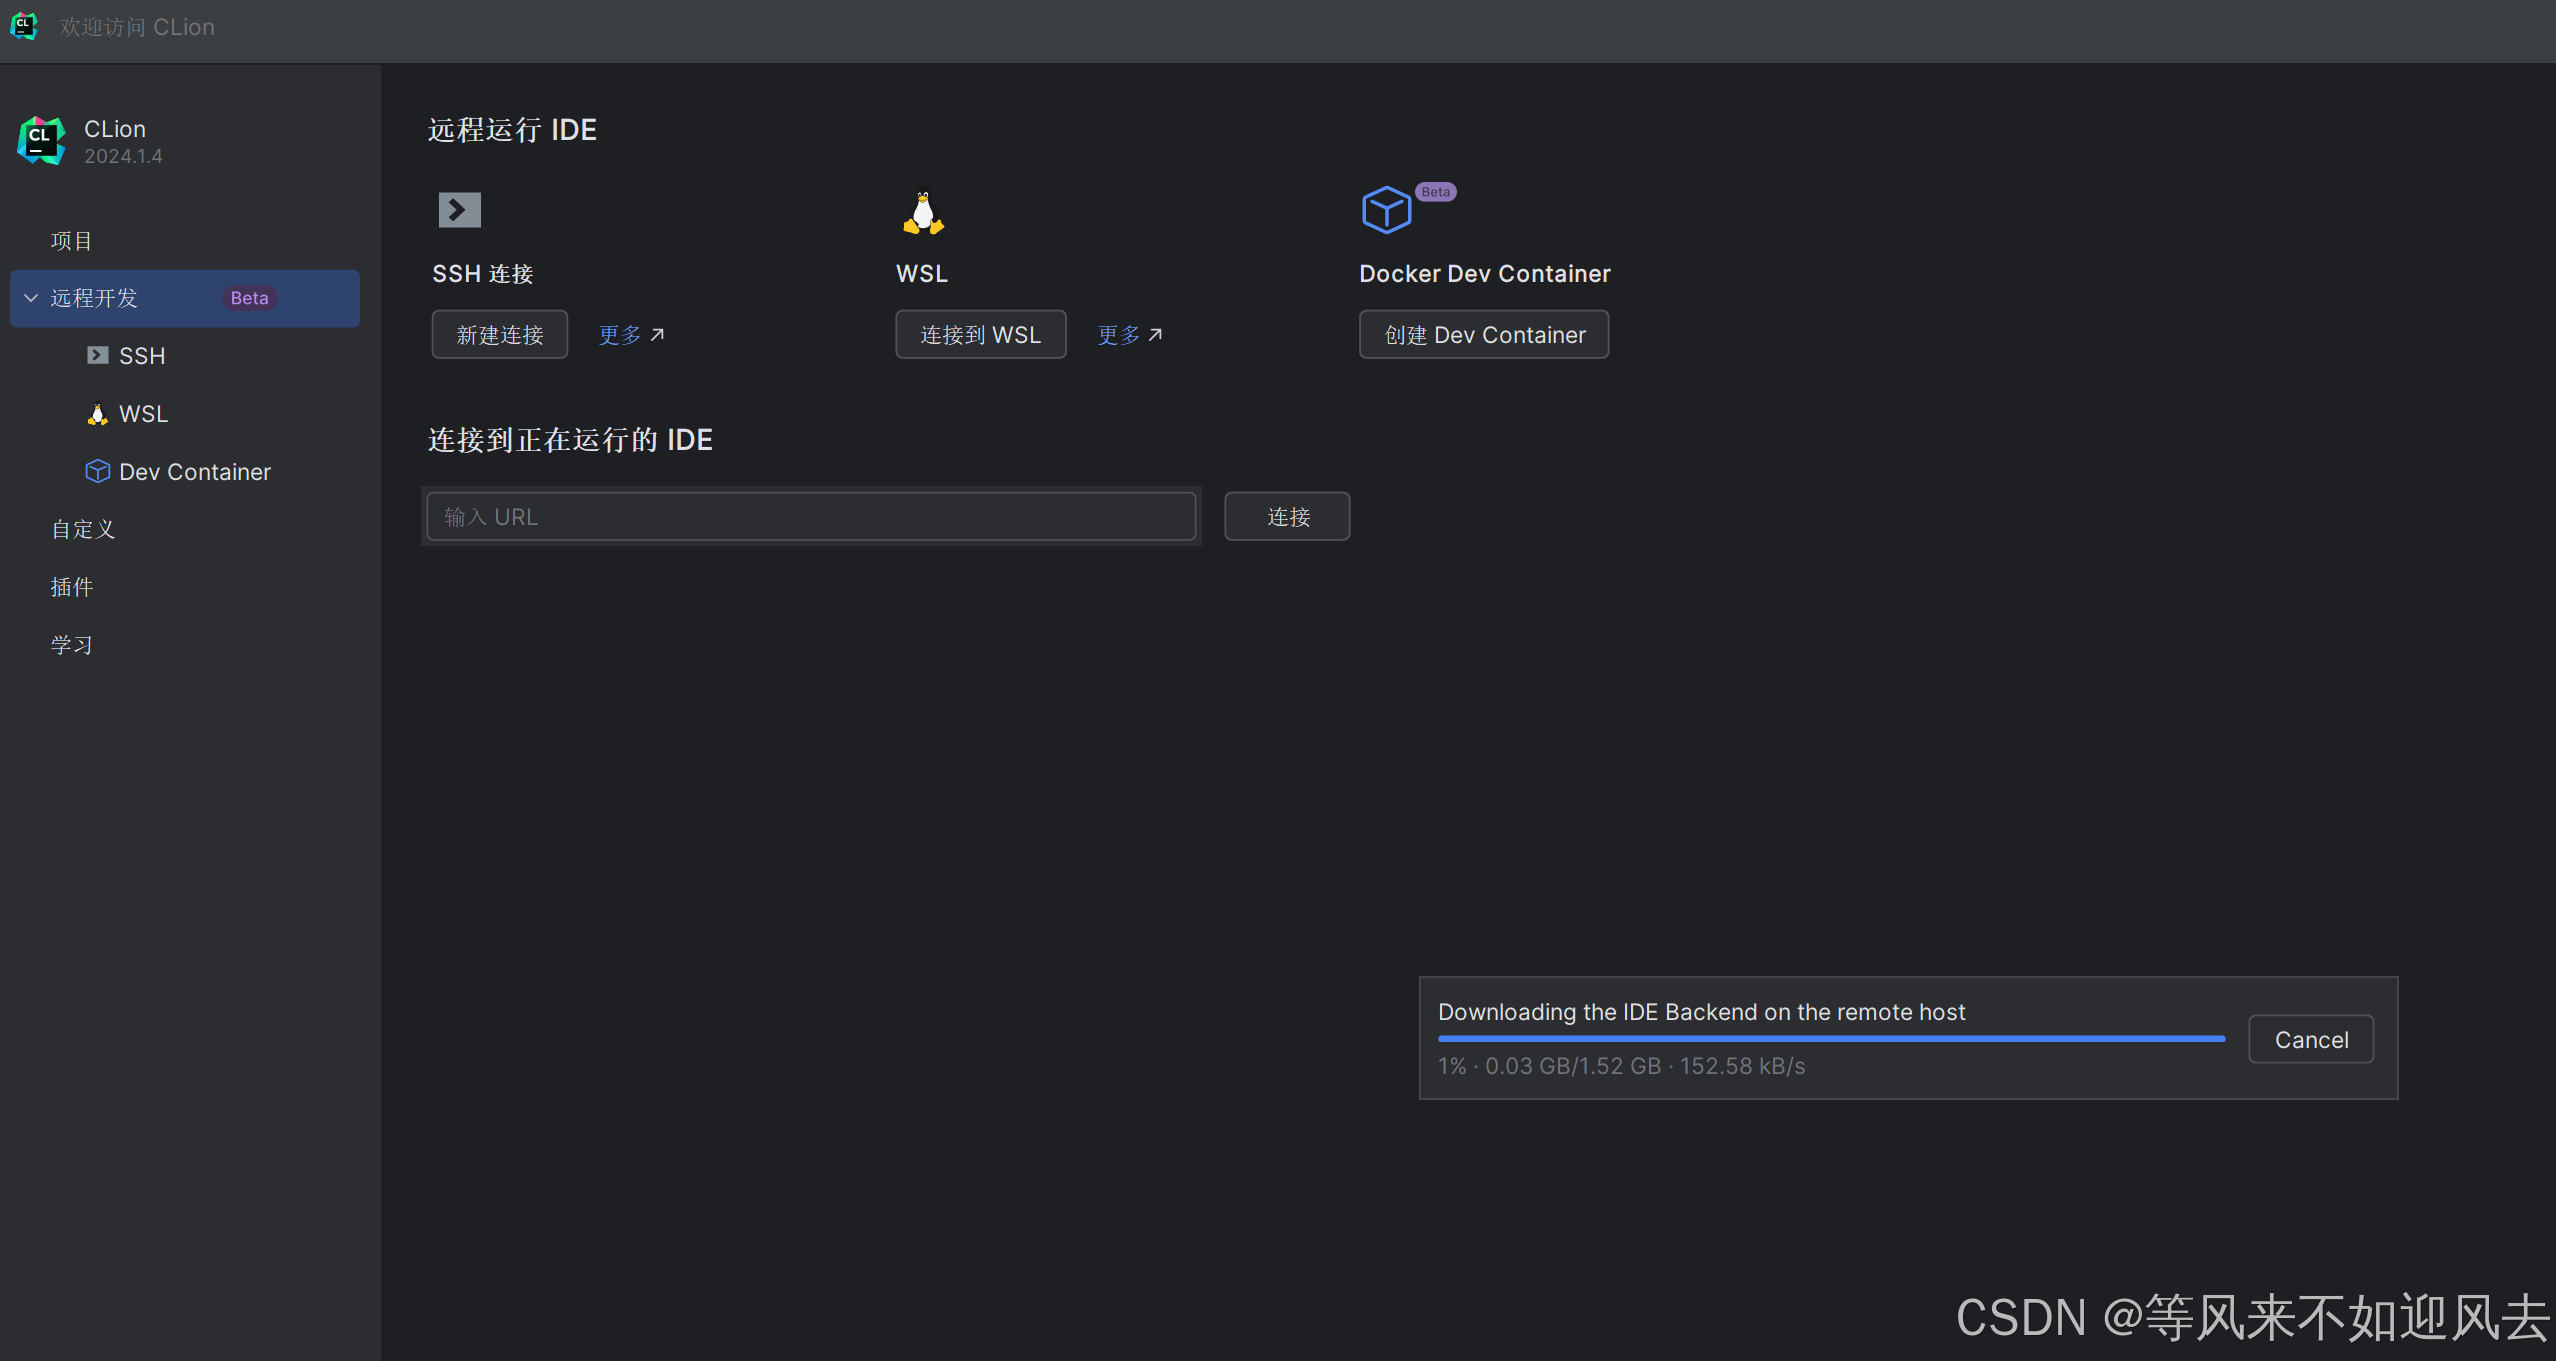The width and height of the screenshot is (2556, 1361).
Task: Open the 学习 section
Action: click(72, 645)
